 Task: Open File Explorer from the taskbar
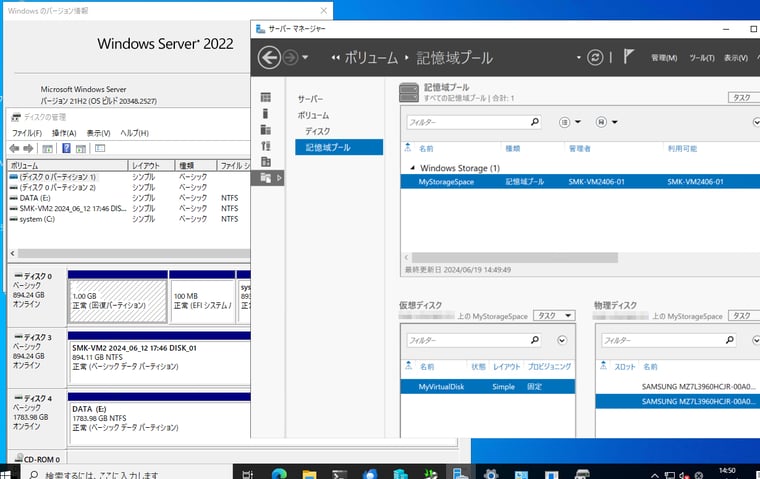click(309, 474)
